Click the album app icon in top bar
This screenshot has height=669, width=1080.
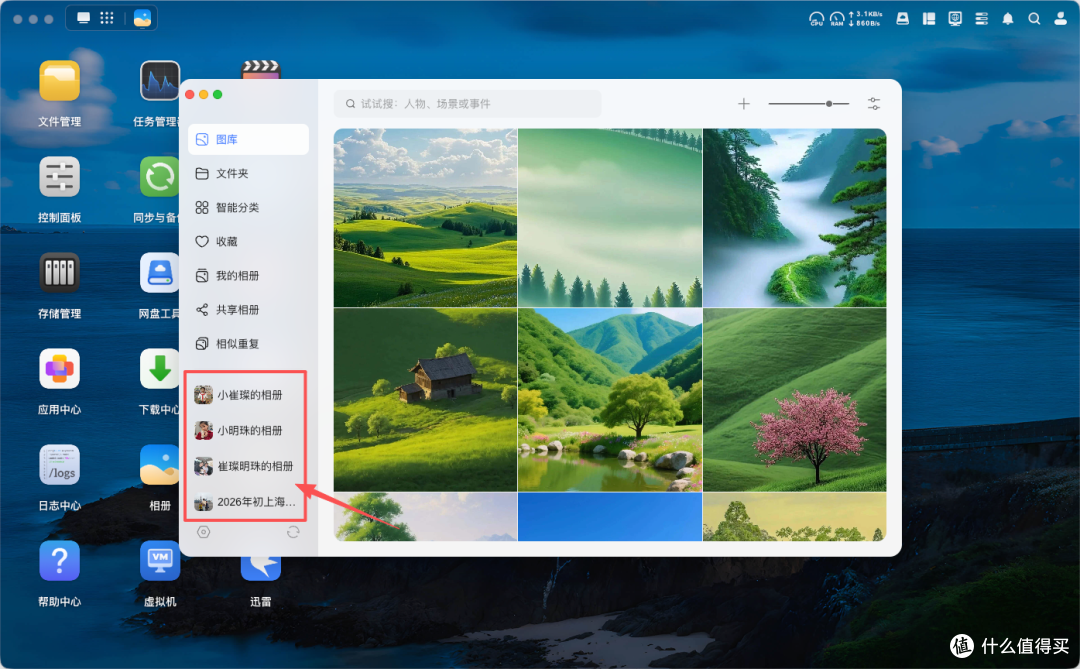click(143, 18)
